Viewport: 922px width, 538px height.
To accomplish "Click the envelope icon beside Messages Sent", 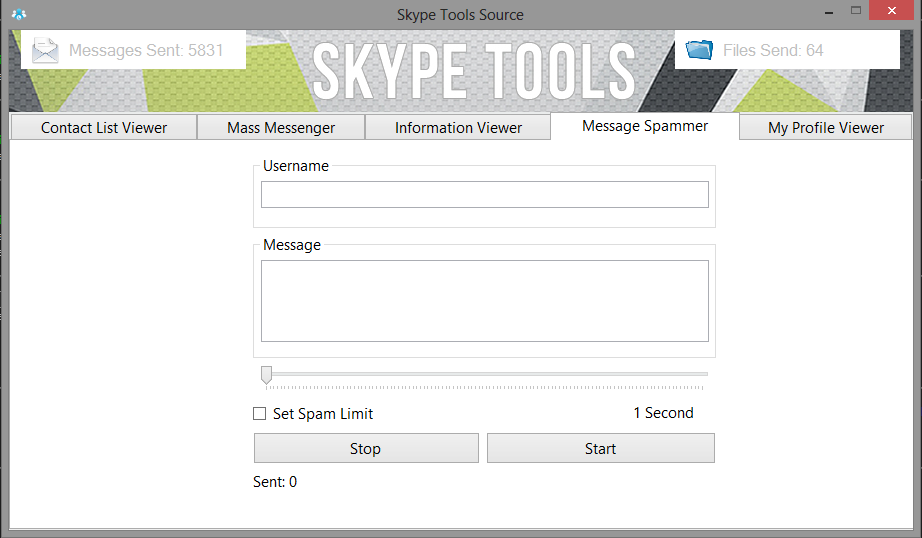I will tap(45, 50).
